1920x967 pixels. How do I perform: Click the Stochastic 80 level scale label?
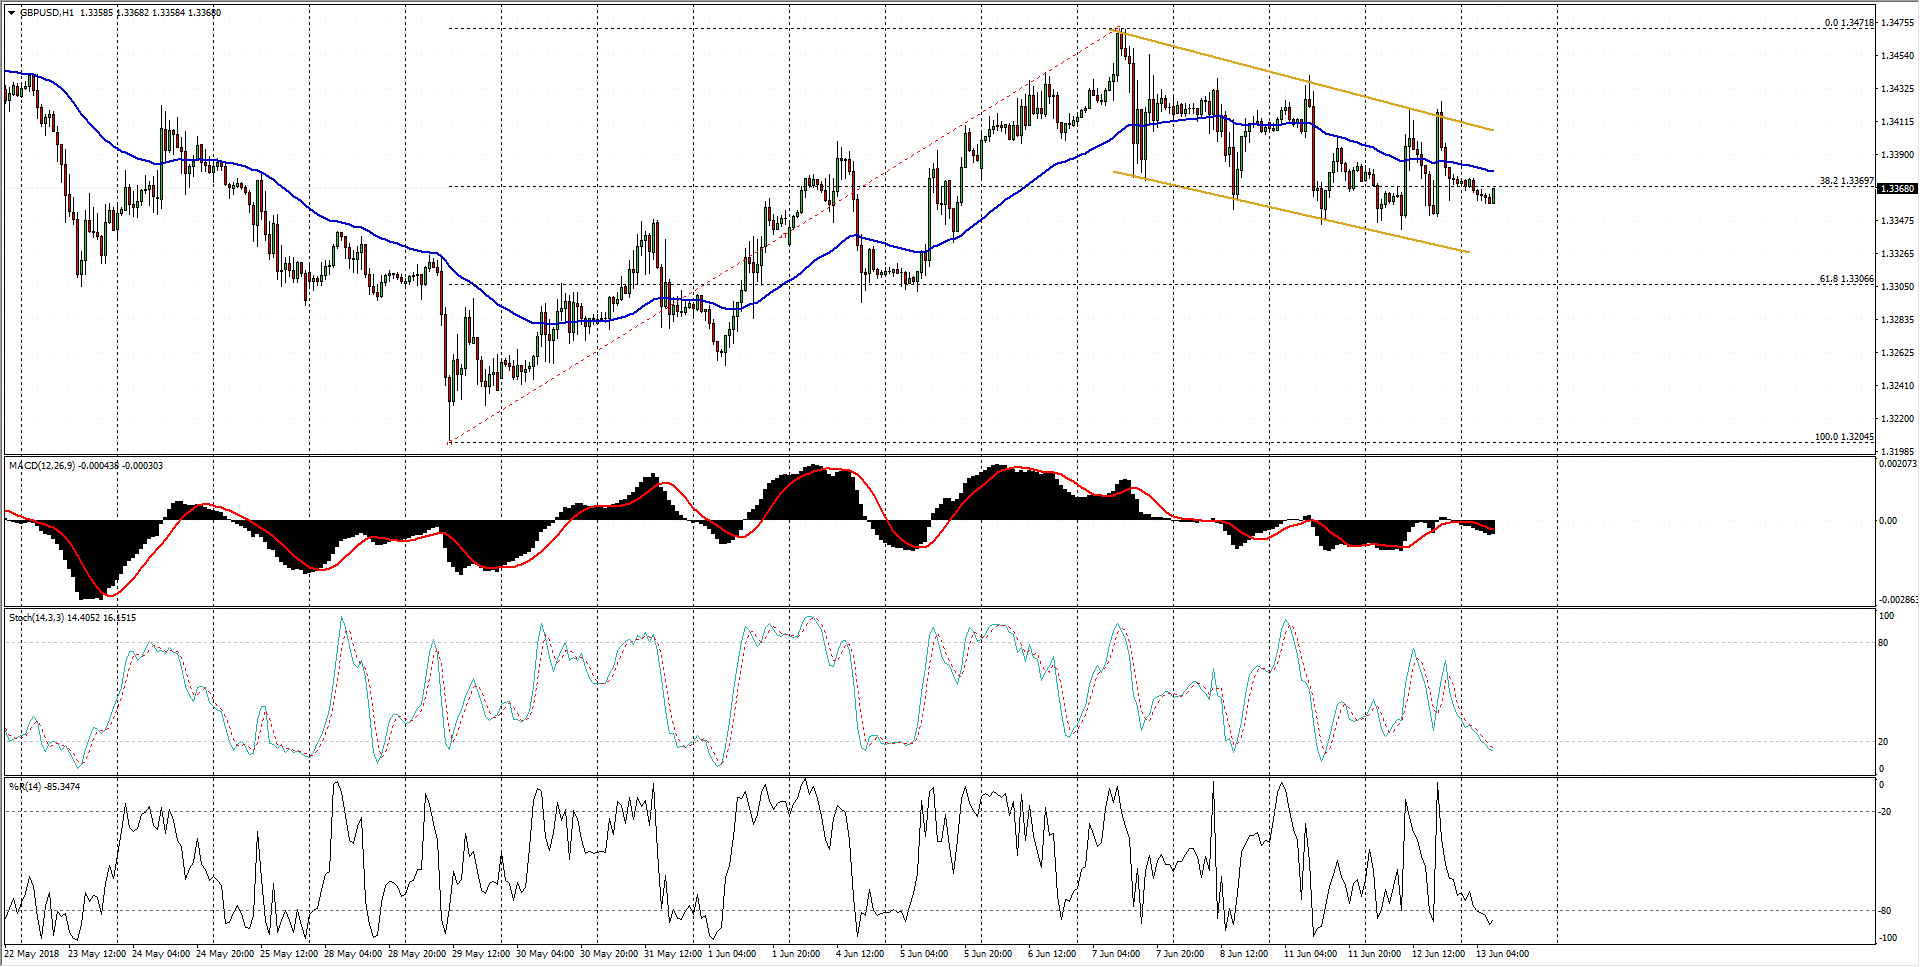tap(1884, 643)
